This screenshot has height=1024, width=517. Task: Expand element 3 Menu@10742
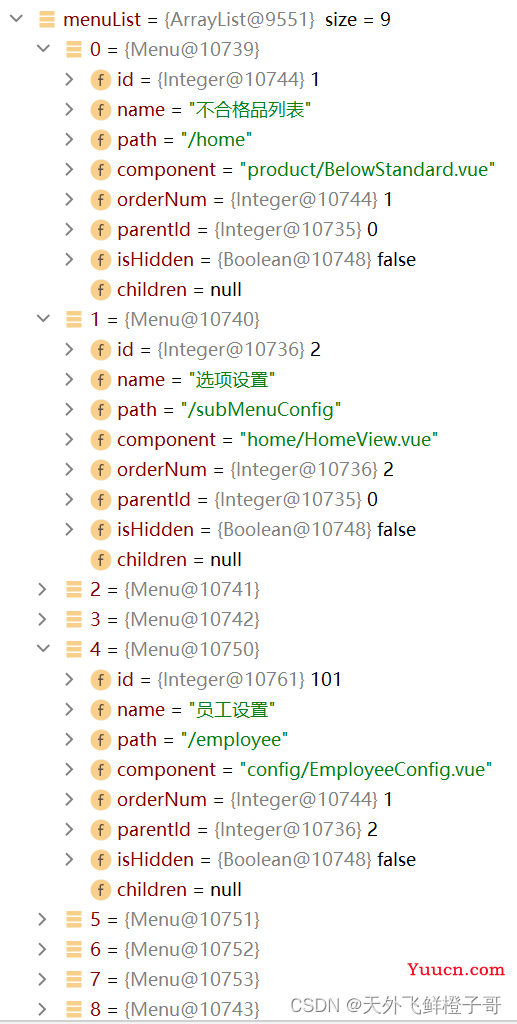43,619
